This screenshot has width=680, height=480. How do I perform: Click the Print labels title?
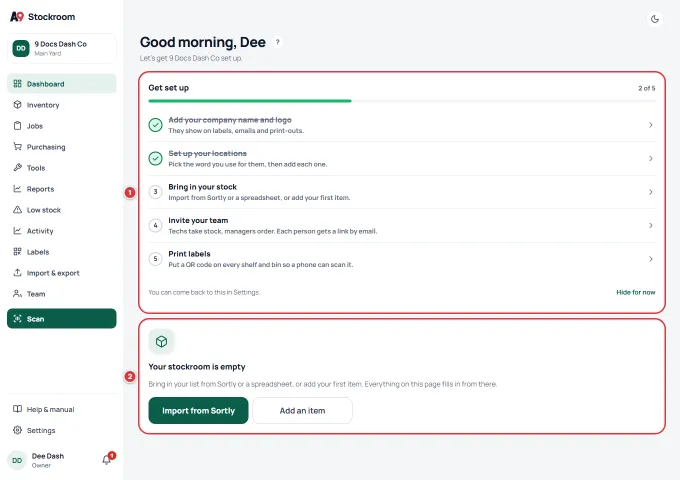tap(190, 254)
